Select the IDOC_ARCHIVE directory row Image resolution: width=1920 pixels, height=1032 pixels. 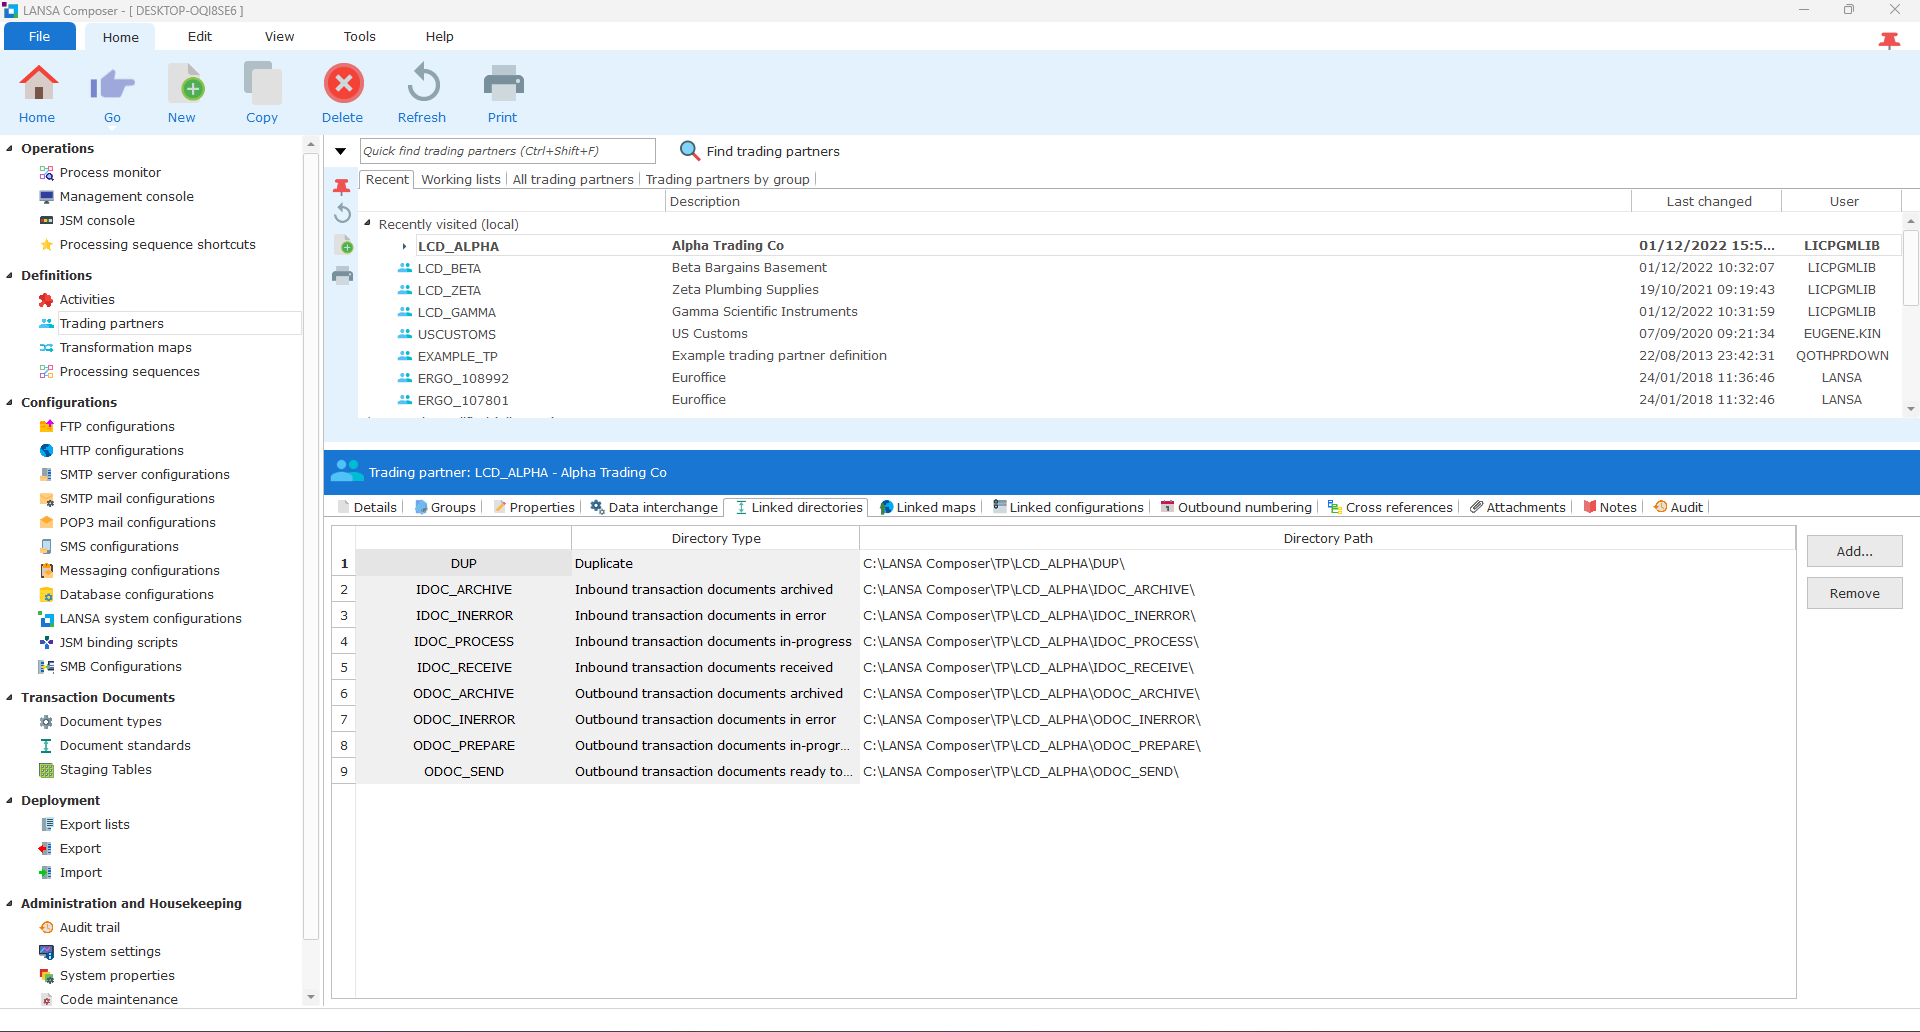pos(1064,590)
